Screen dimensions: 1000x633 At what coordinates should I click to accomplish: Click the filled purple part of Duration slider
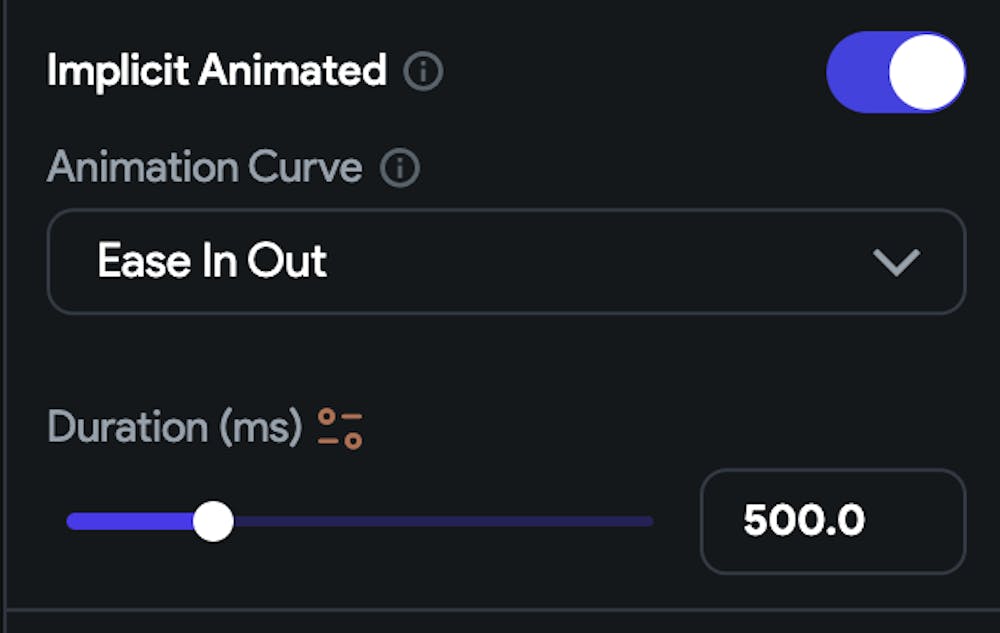coord(130,521)
